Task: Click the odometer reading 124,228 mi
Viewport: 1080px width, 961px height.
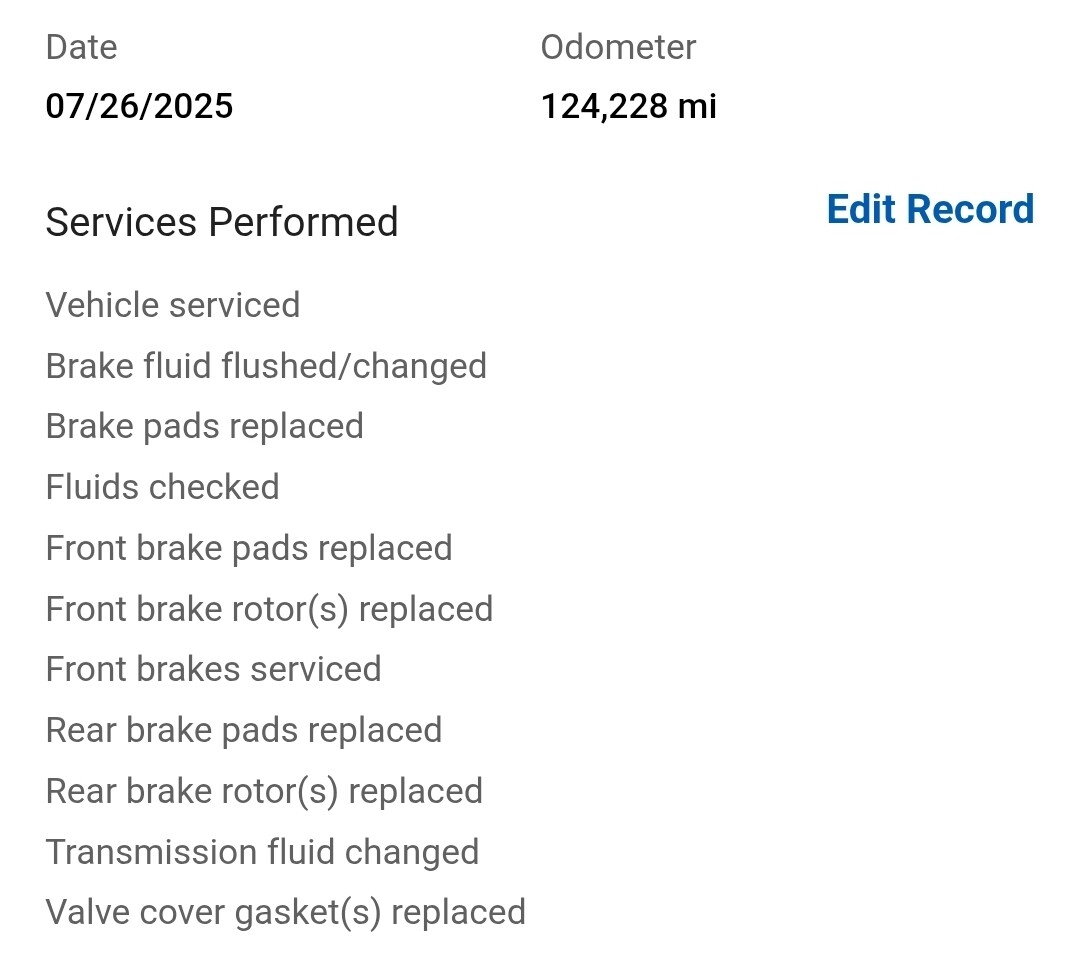Action: click(628, 106)
